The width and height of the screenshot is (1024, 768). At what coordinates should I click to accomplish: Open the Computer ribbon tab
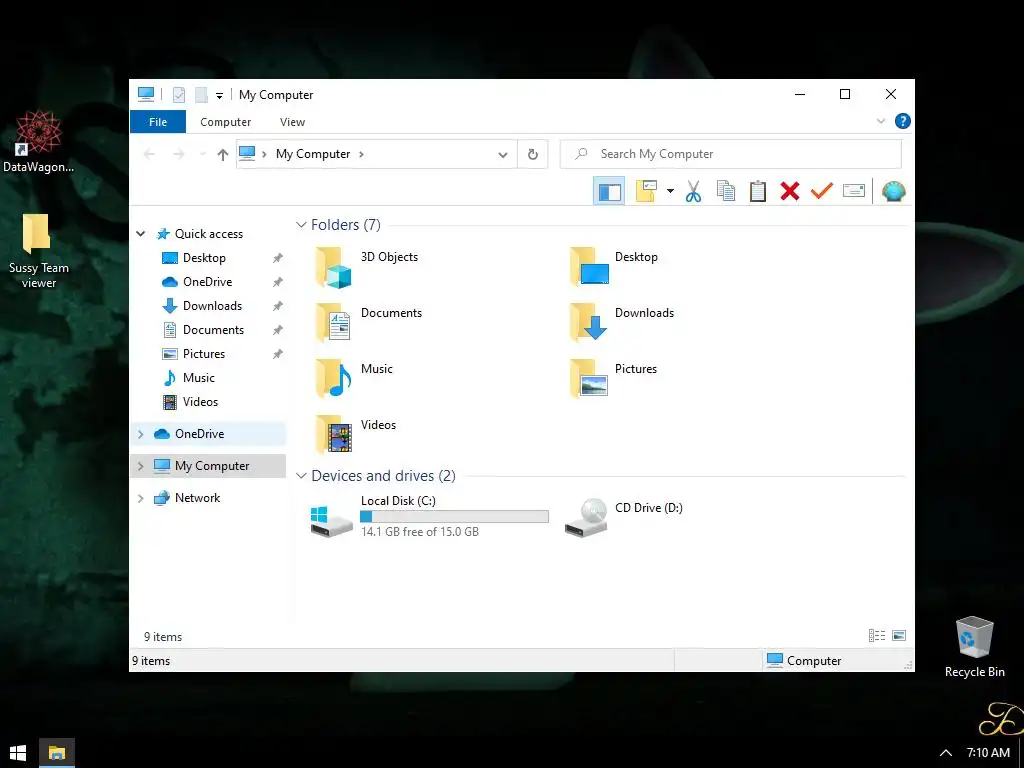coord(225,122)
